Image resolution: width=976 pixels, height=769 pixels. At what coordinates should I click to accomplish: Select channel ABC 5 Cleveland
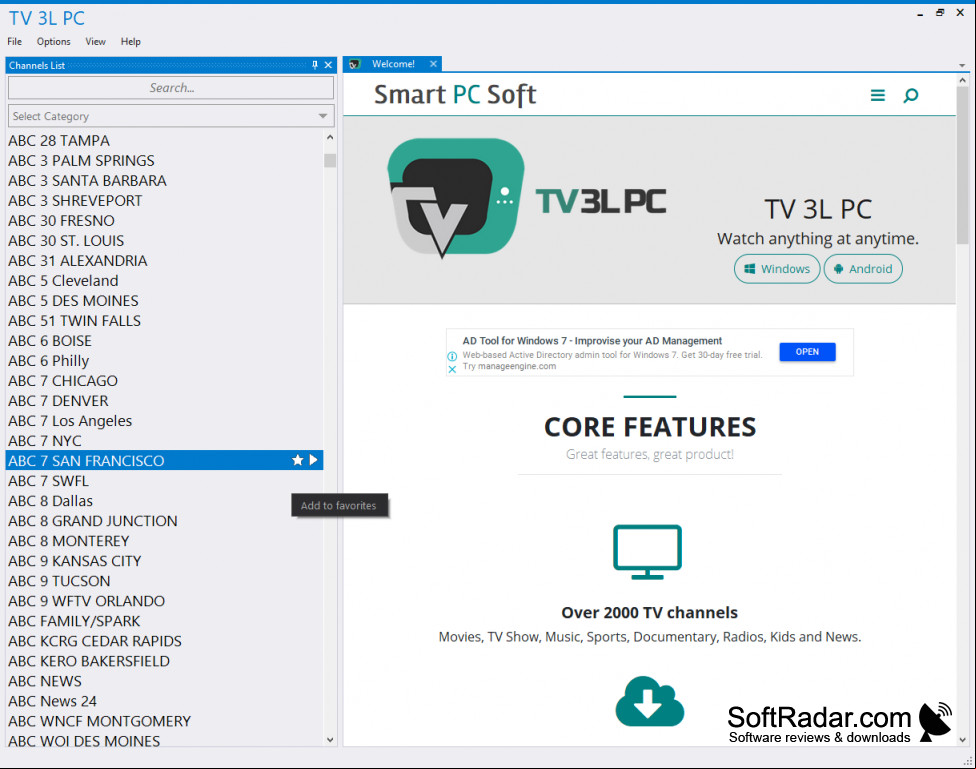[164, 281]
